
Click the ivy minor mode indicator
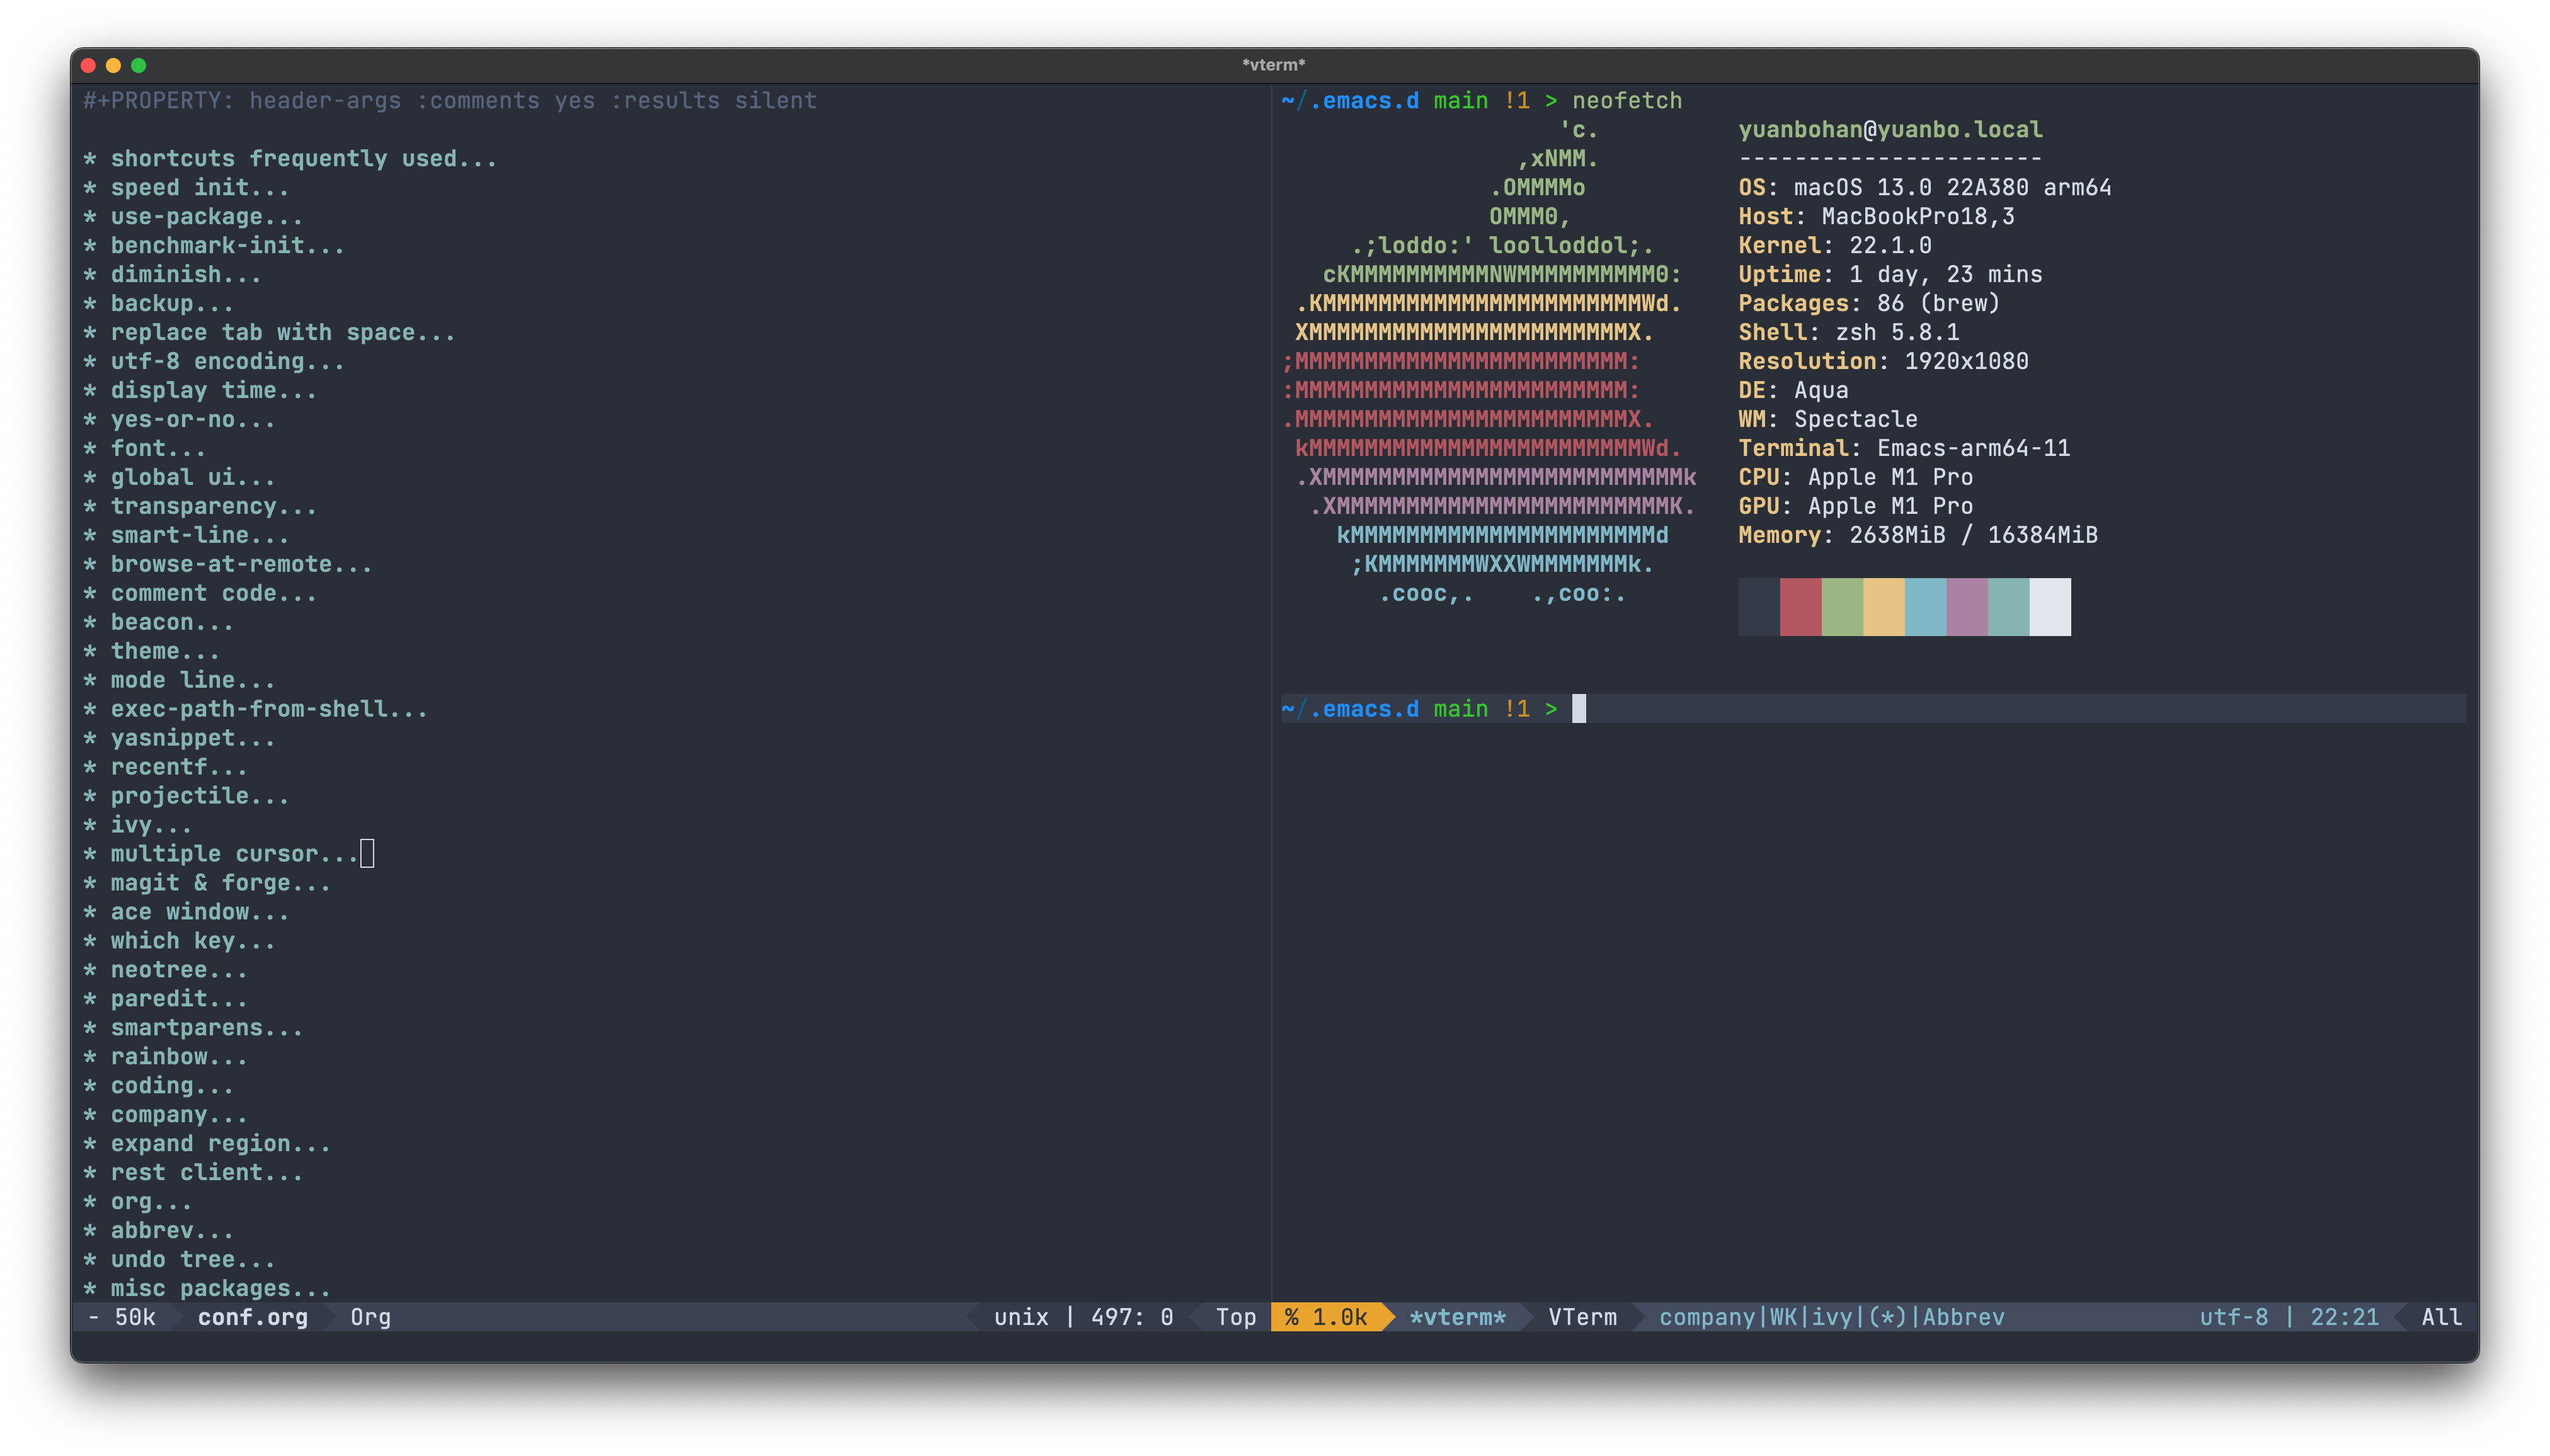click(x=1832, y=1317)
